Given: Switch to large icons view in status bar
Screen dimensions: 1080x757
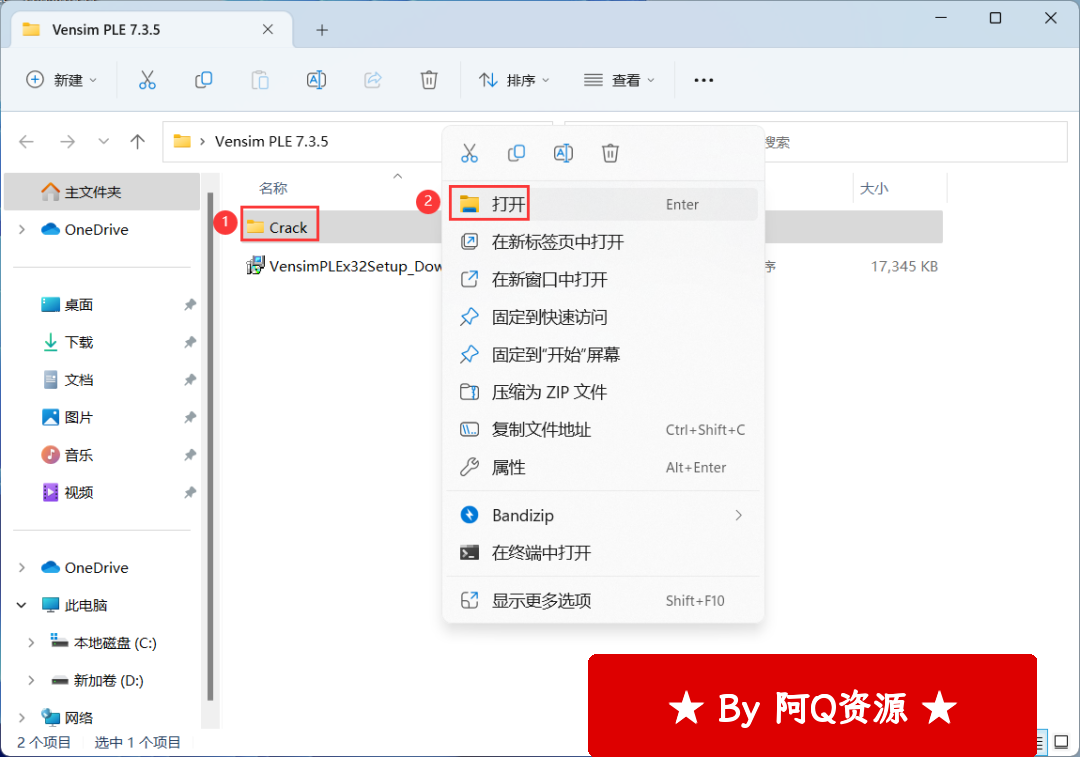Looking at the screenshot, I should (x=1061, y=743).
